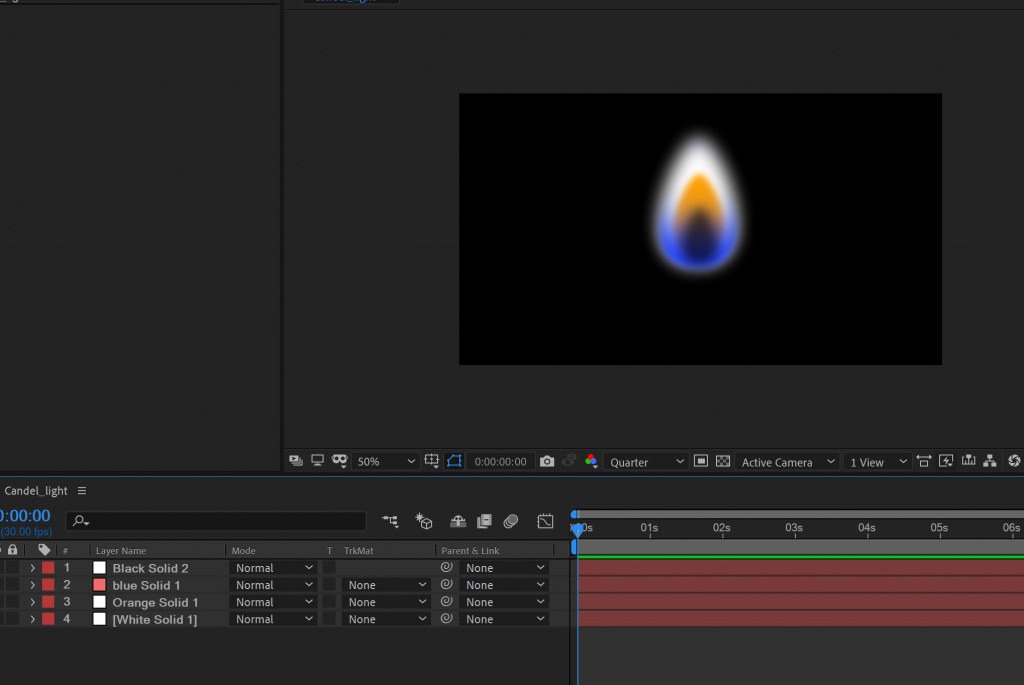This screenshot has width=1024, height=685.
Task: Enable Motion Blur for composition
Action: click(x=511, y=520)
